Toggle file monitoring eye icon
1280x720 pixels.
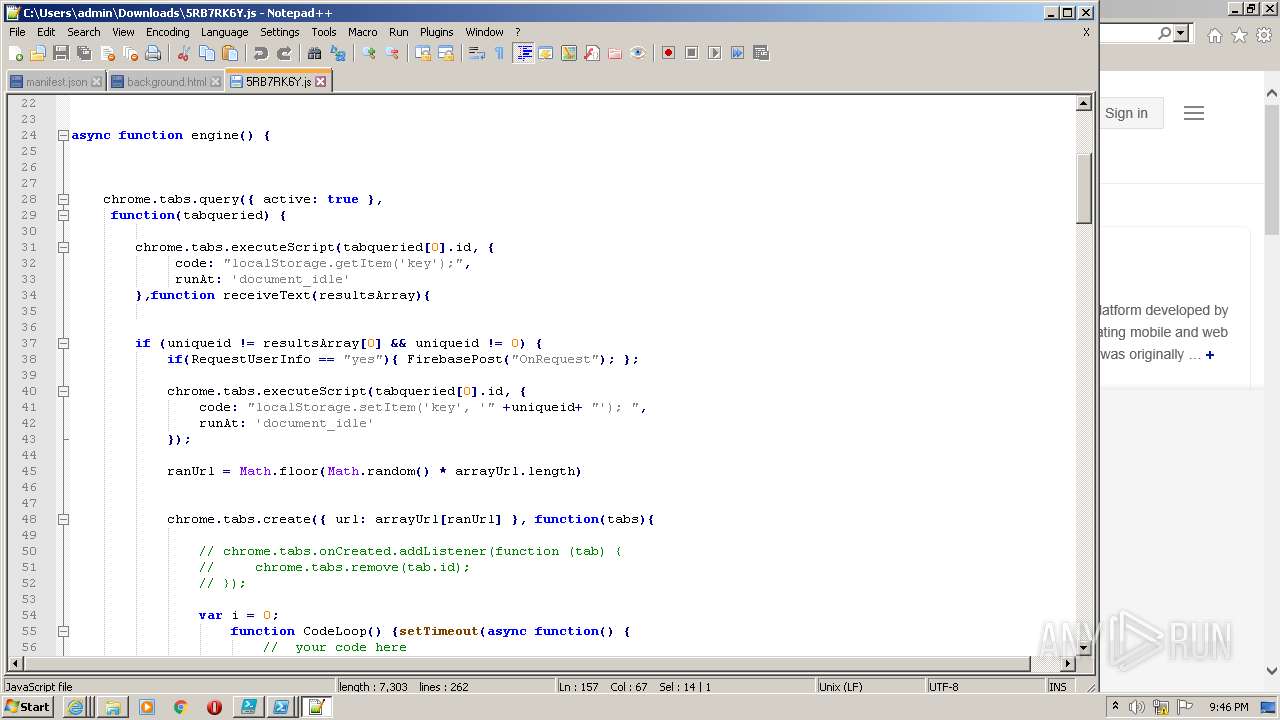tap(638, 53)
